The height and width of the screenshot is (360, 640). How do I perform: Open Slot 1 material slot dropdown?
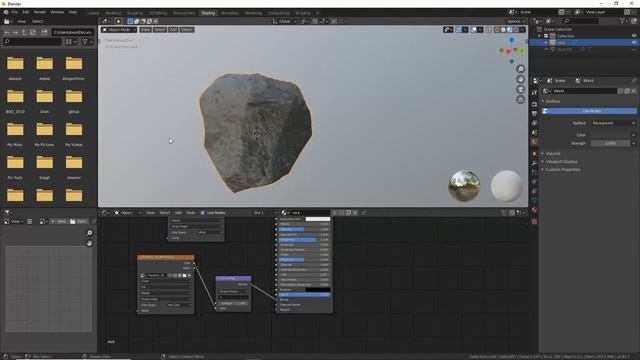pyautogui.click(x=264, y=213)
